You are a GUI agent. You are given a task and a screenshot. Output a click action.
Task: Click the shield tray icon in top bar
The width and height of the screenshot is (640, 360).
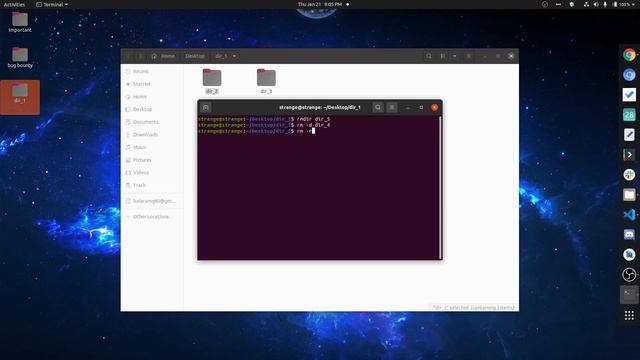(572, 4)
